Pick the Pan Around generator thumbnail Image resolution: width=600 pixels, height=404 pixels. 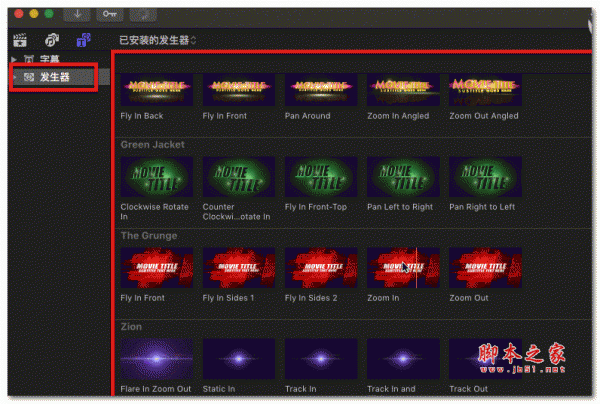[x=321, y=90]
